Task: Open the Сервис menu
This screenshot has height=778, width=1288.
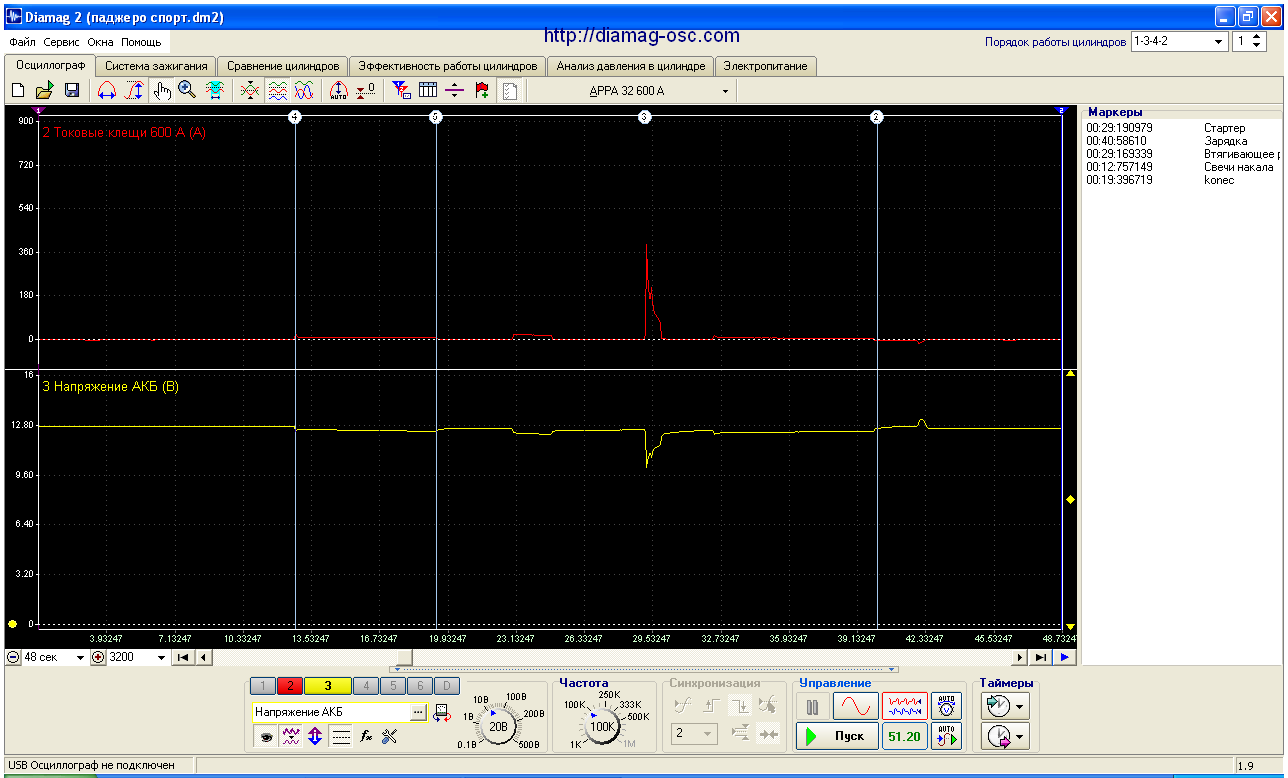Action: click(62, 43)
